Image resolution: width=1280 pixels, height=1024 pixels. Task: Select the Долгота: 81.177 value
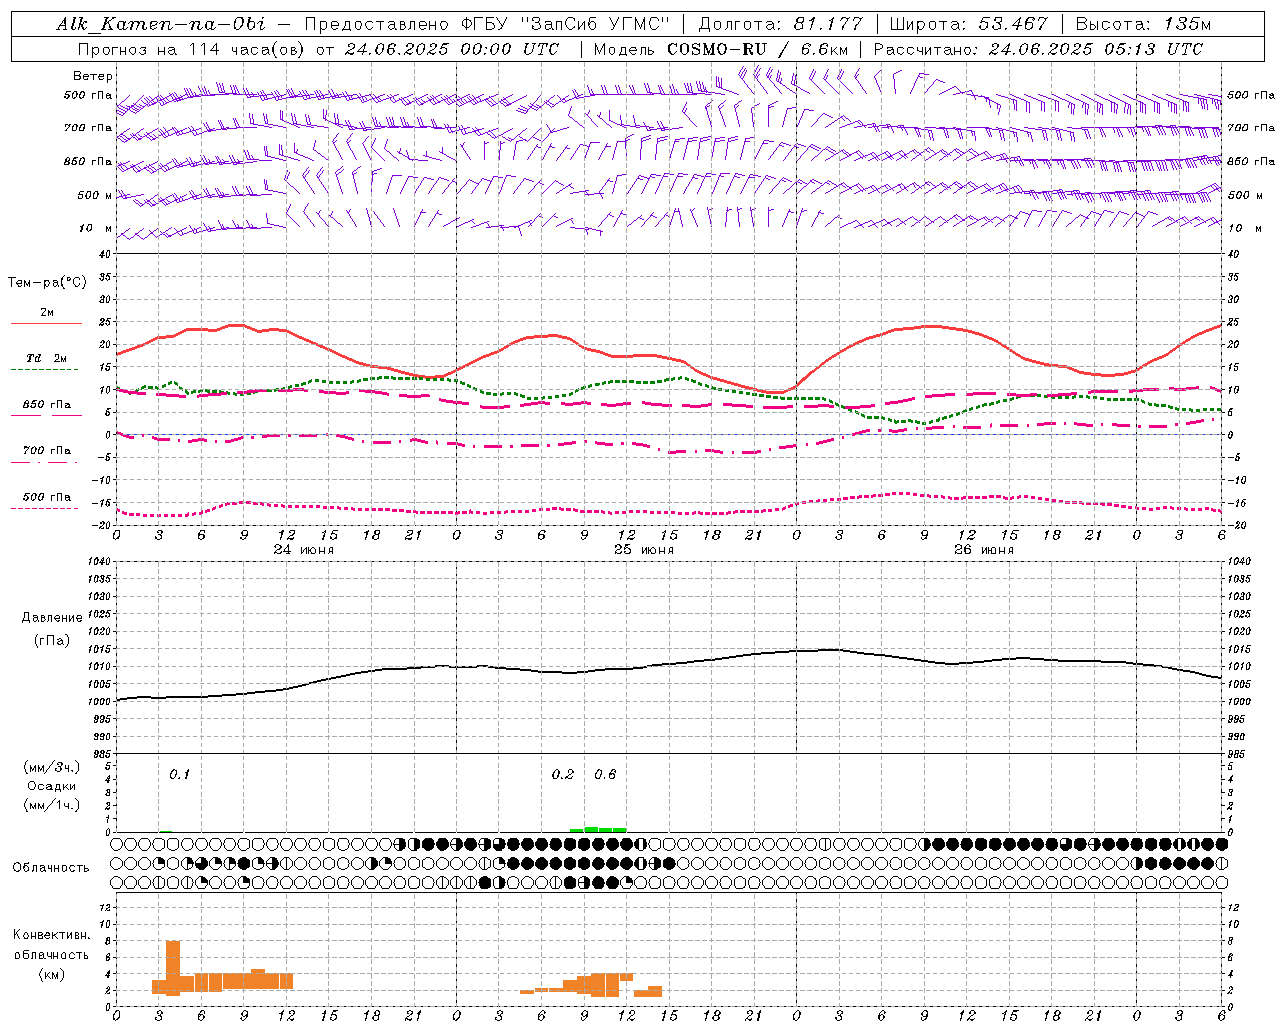[x=780, y=24]
